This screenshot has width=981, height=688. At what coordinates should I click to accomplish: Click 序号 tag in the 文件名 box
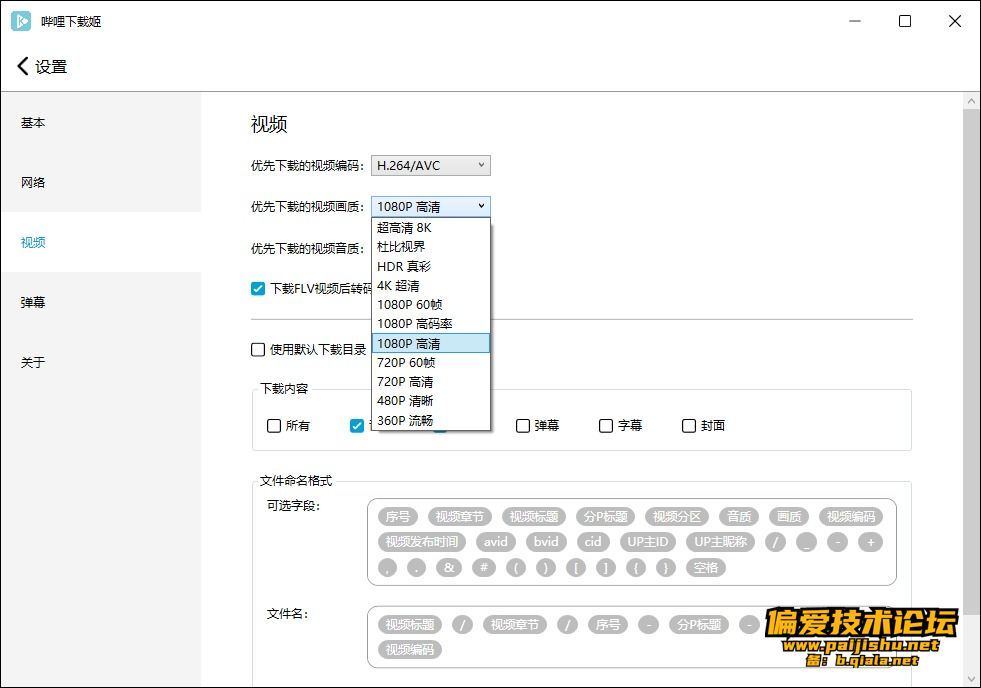click(x=608, y=625)
